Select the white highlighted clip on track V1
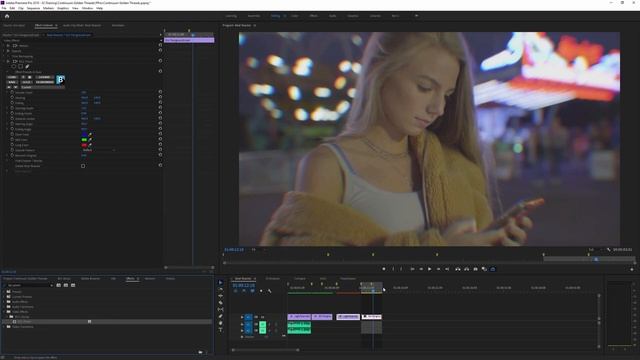The width and height of the screenshot is (640, 360). [372, 317]
